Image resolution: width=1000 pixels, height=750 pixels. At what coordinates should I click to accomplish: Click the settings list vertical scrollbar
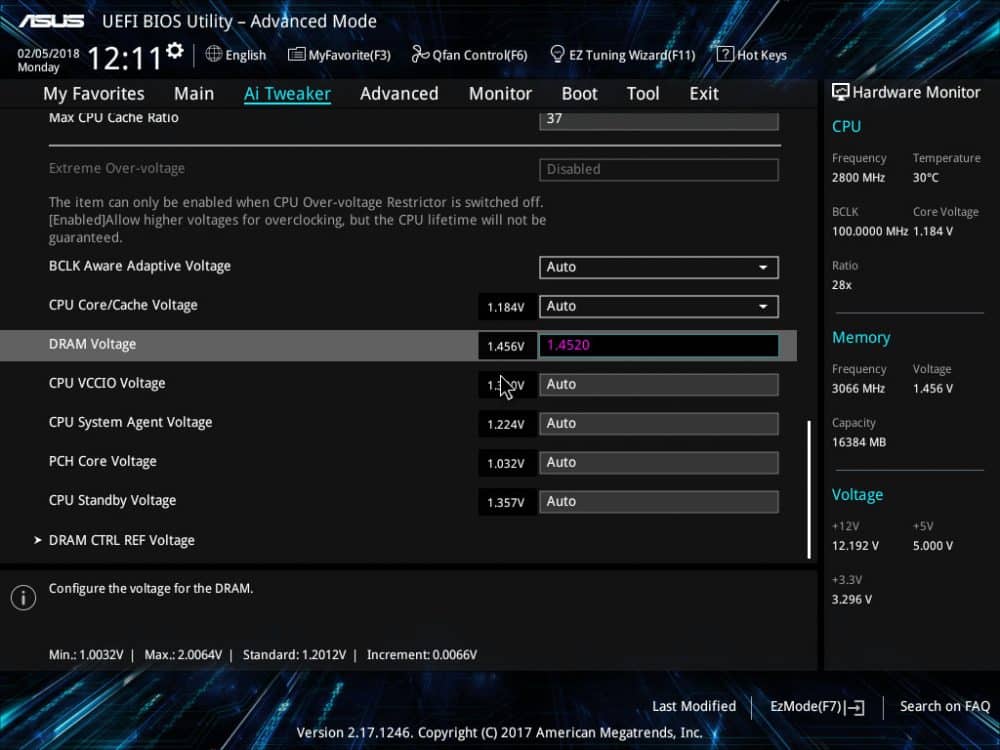[809, 489]
